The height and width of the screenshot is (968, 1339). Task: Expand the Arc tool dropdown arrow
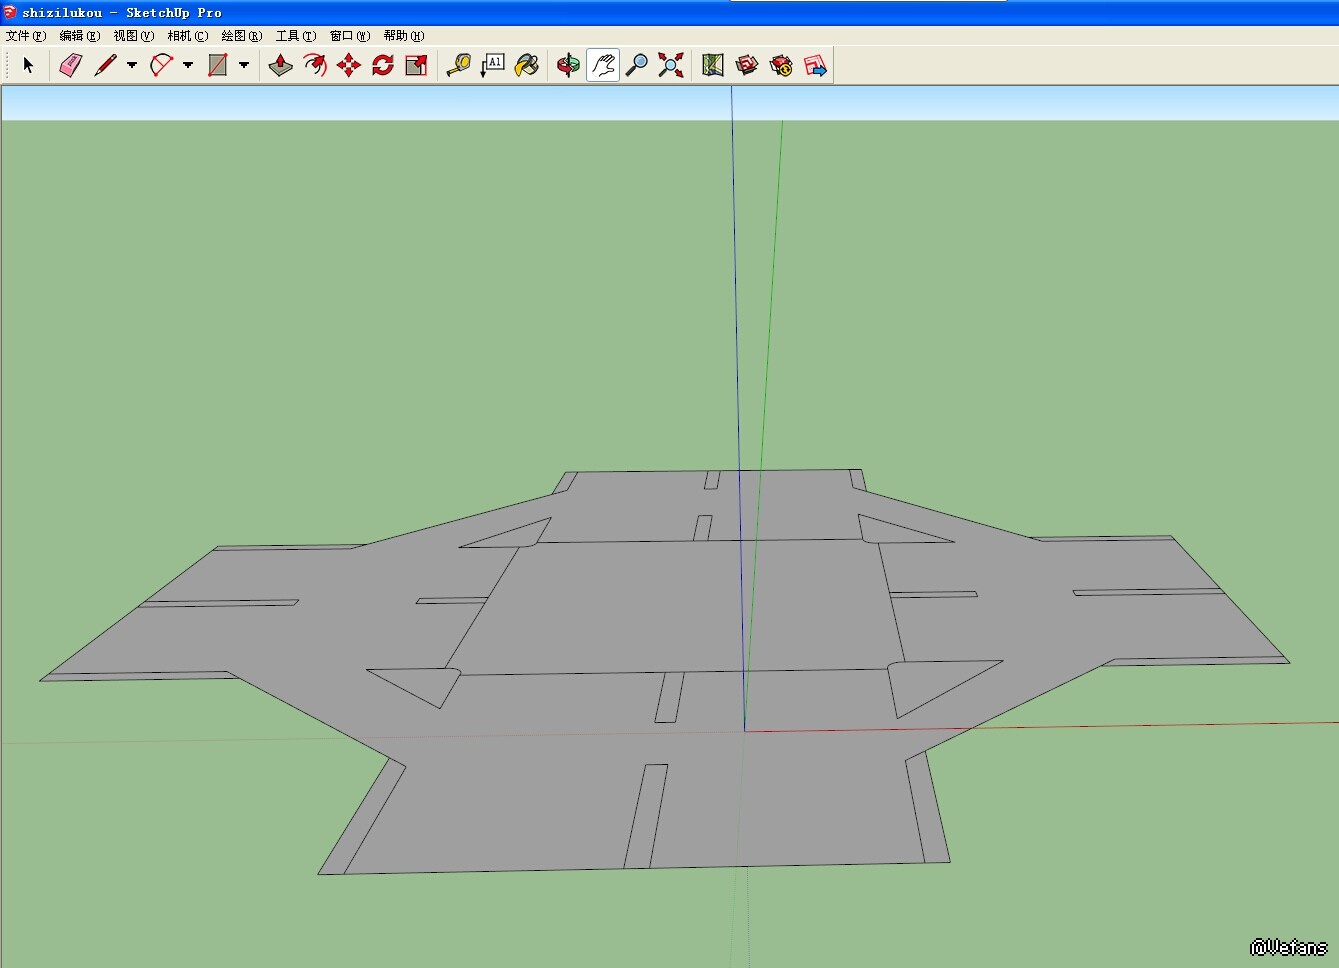point(187,65)
